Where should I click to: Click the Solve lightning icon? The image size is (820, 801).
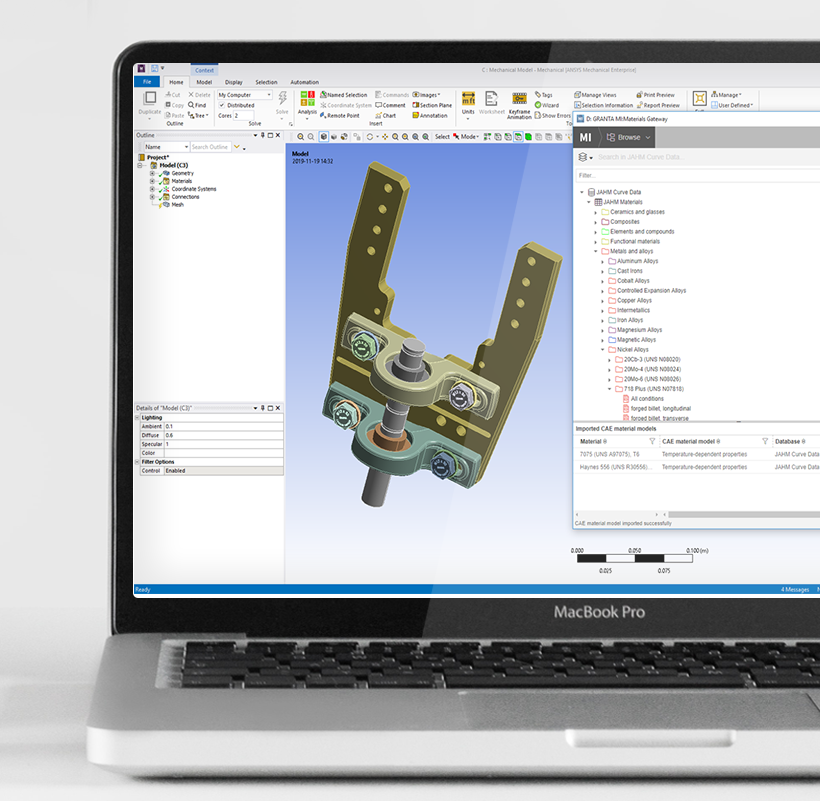click(x=282, y=98)
